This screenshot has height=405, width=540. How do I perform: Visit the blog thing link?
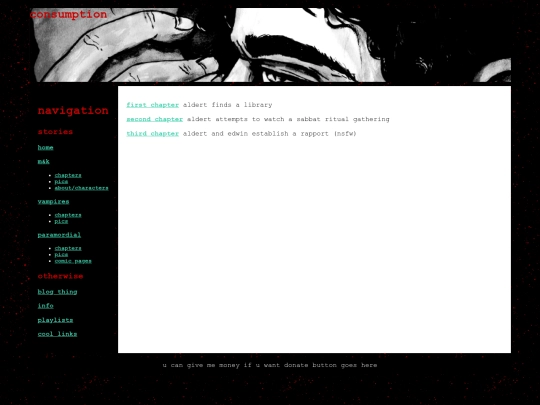58,292
